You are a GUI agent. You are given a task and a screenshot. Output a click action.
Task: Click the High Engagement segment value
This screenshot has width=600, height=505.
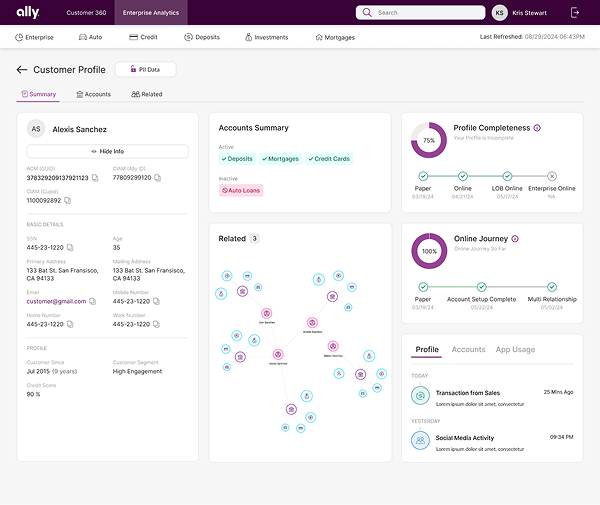click(x=137, y=371)
